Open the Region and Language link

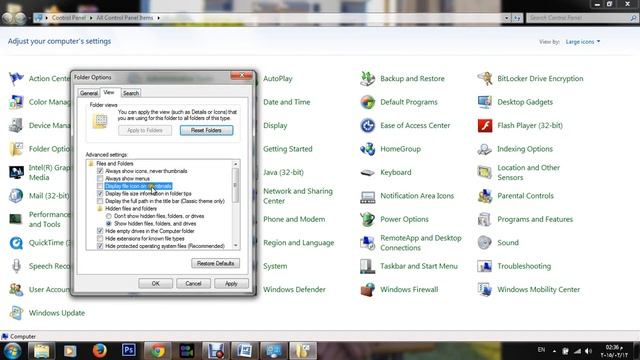(298, 243)
